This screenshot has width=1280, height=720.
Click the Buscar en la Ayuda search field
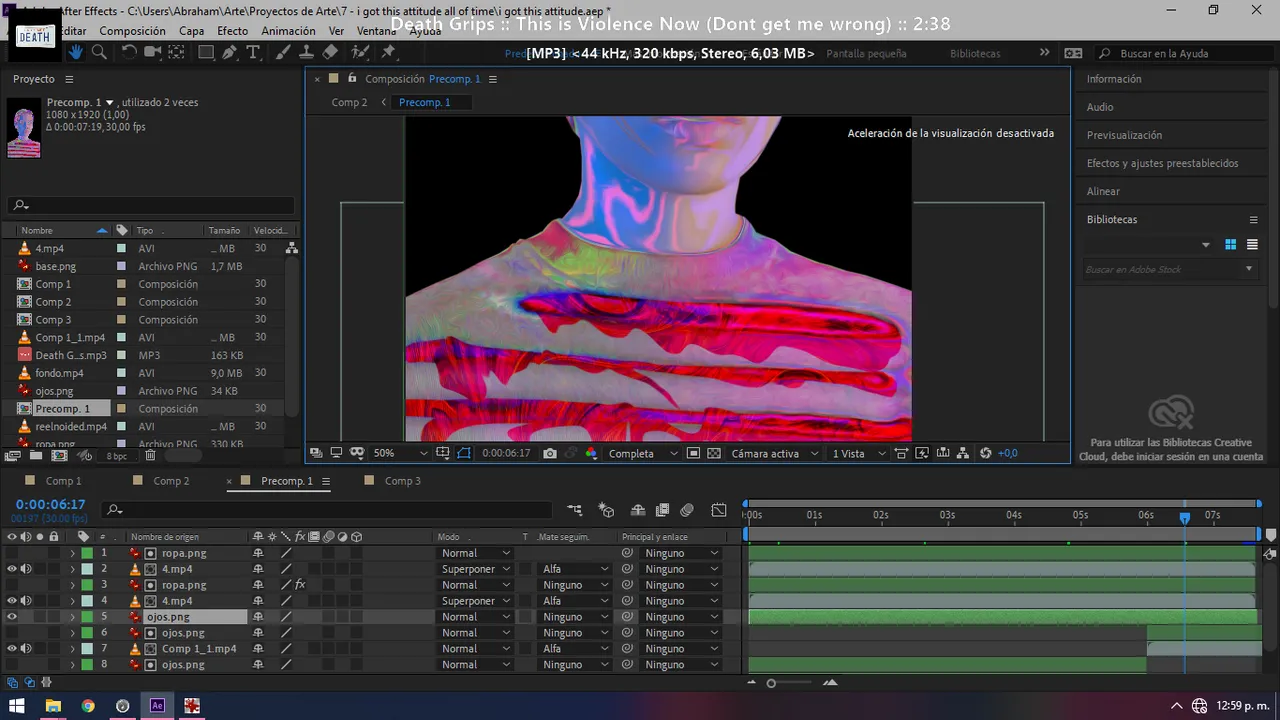pyautogui.click(x=1183, y=53)
